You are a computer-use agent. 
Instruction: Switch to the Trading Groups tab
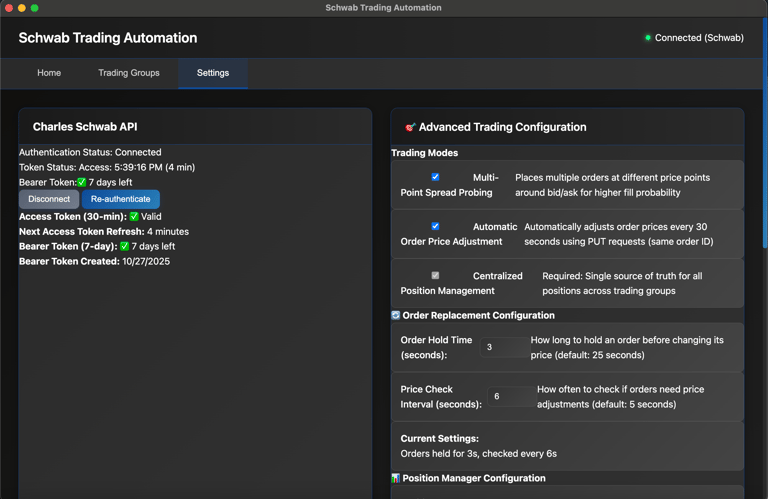point(129,73)
